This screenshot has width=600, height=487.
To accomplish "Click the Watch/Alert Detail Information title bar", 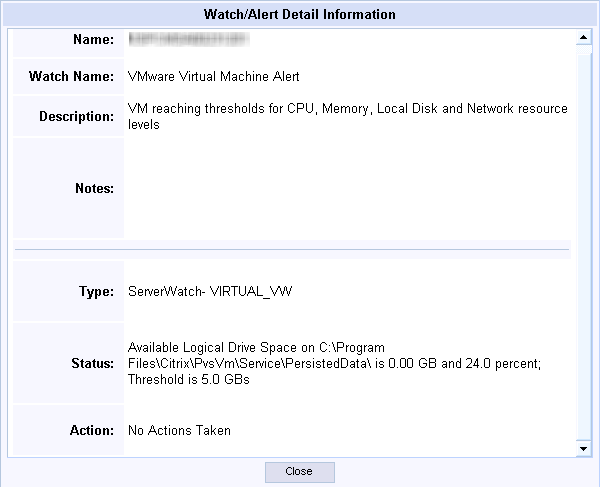I will coord(300,14).
